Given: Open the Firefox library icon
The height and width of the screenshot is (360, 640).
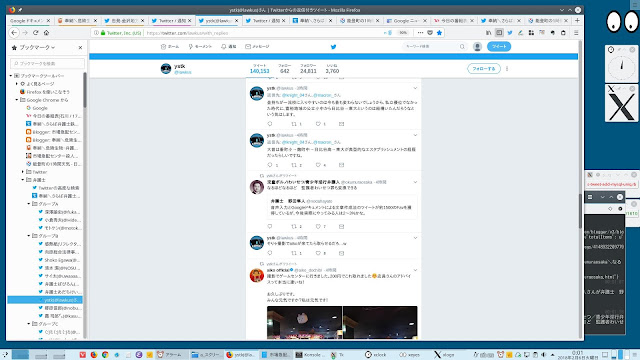Looking at the screenshot, I should coord(489,33).
